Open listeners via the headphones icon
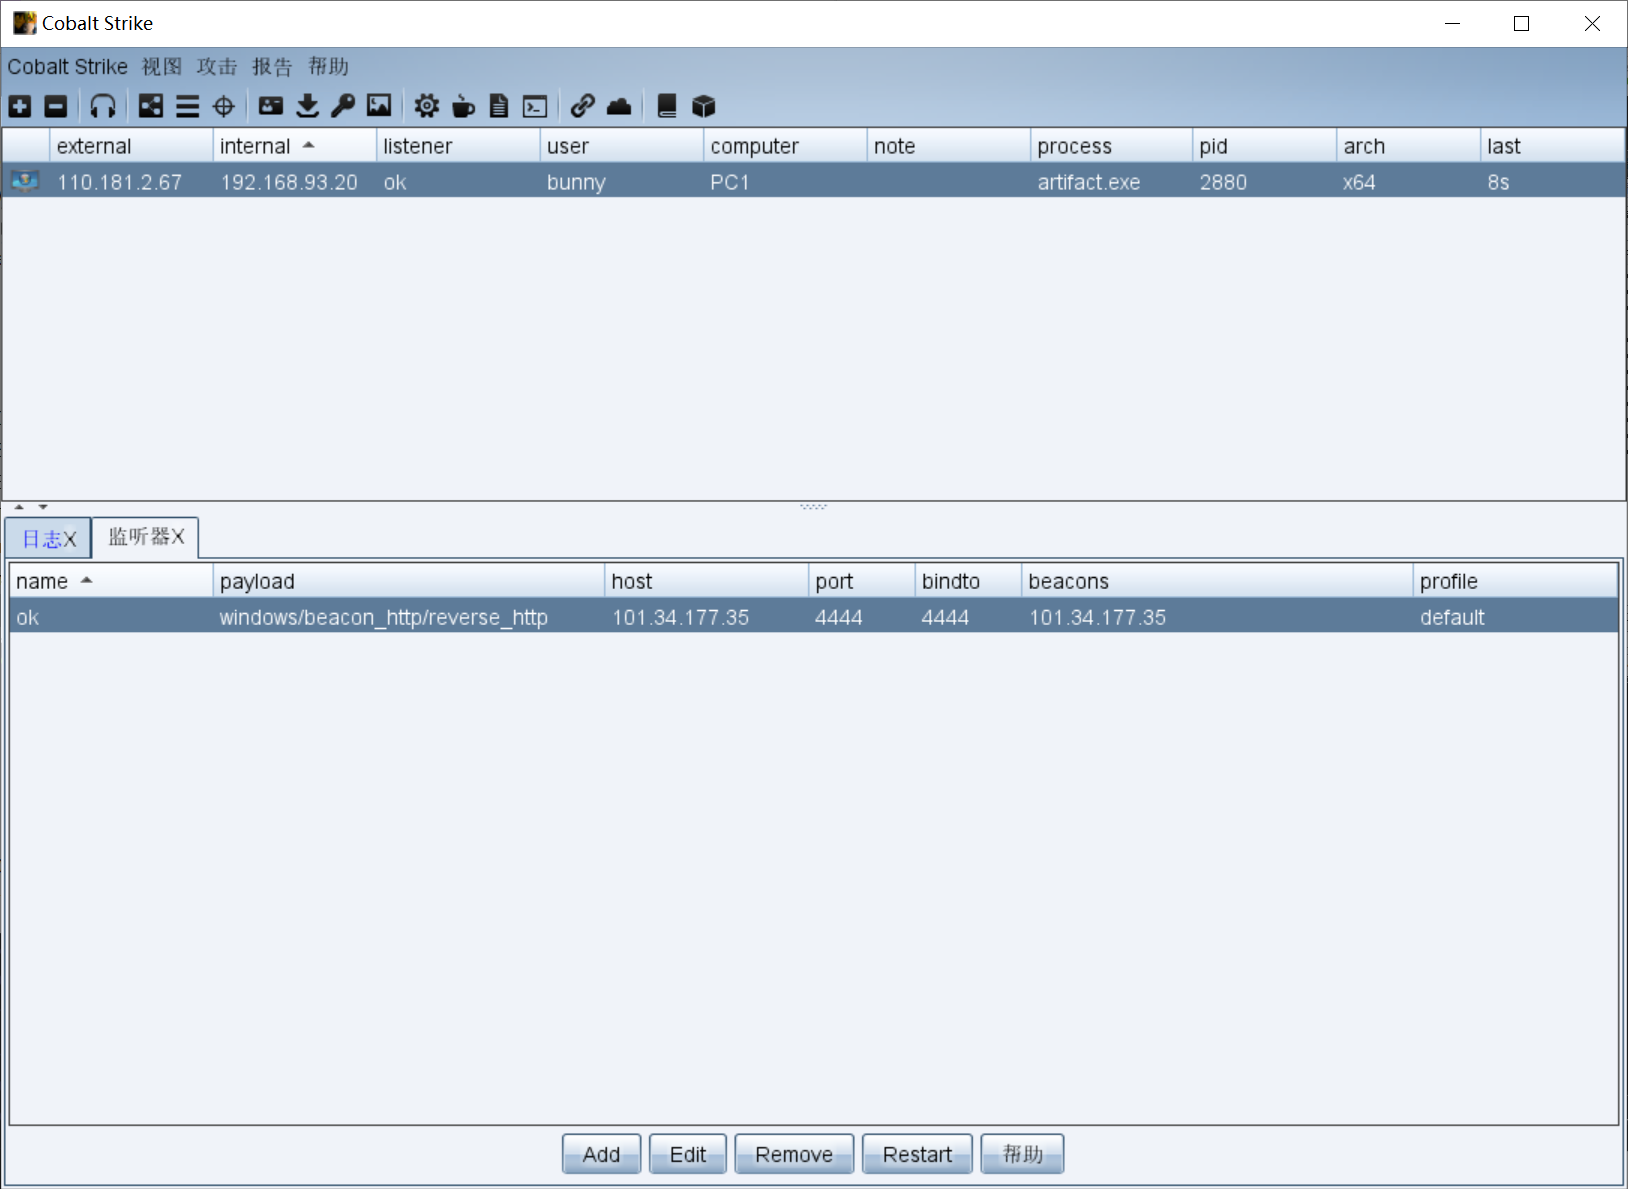 (103, 106)
